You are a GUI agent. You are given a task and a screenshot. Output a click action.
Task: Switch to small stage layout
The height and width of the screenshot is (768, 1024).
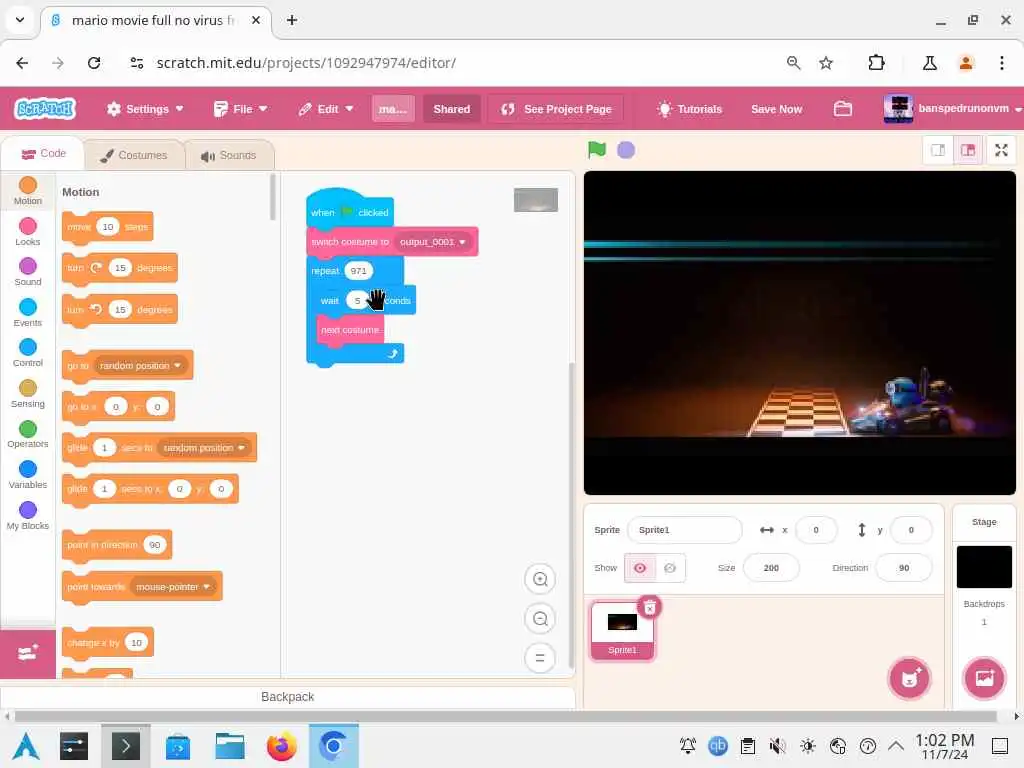click(x=938, y=150)
